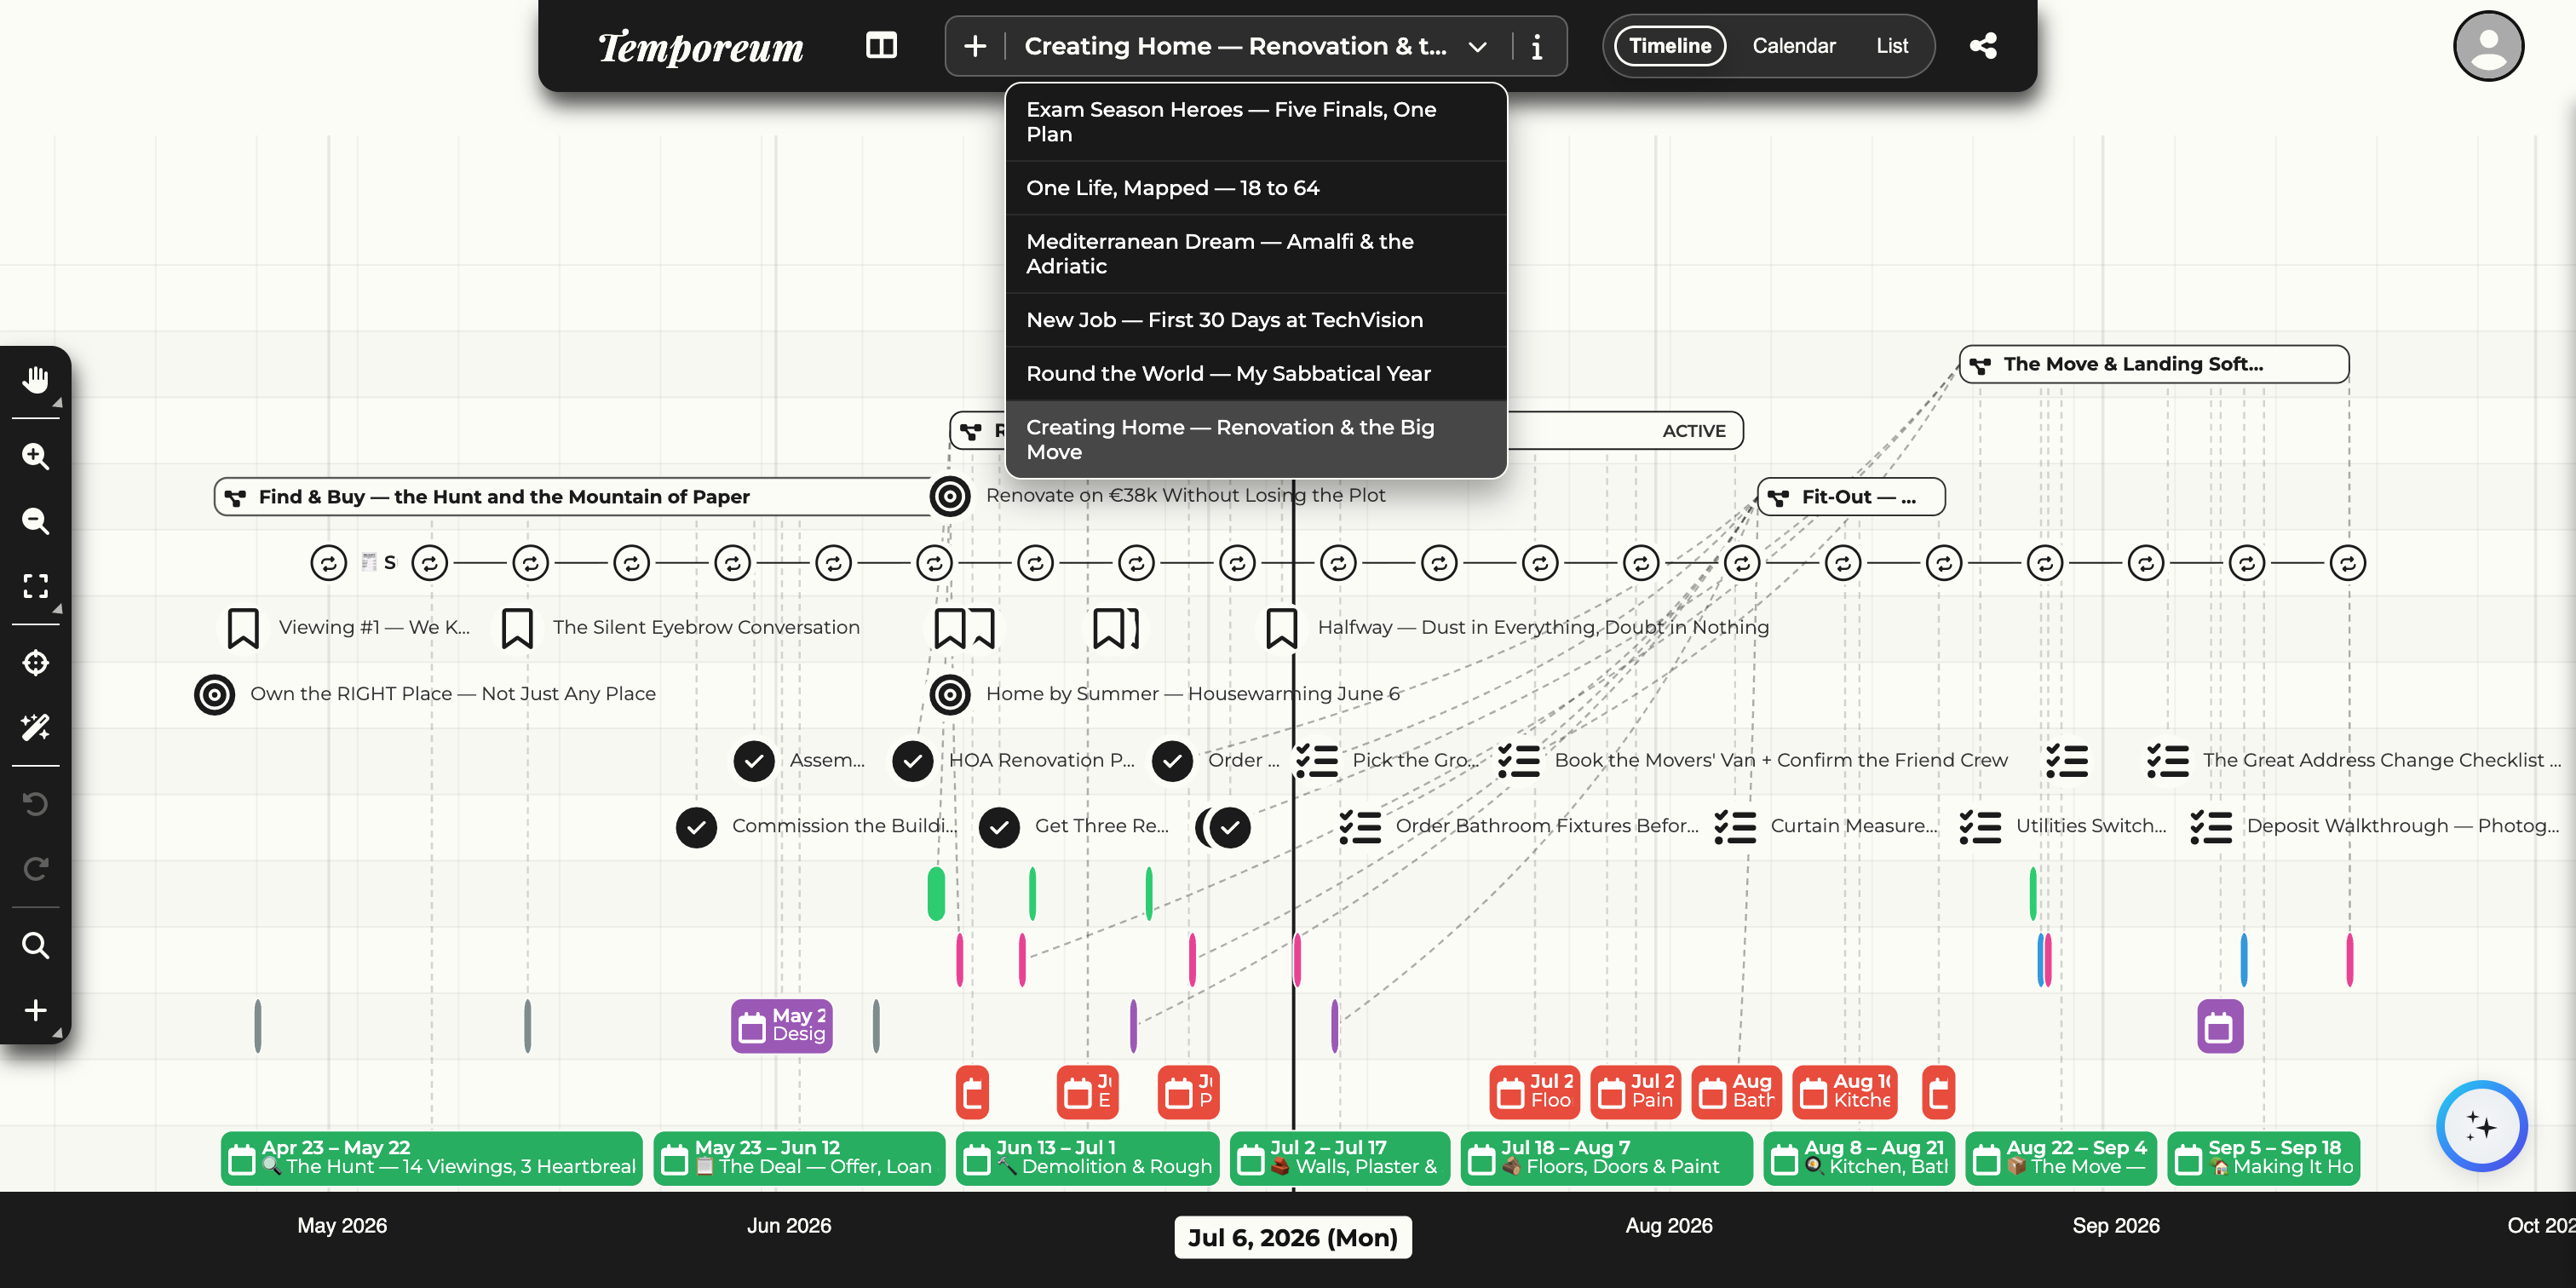Open the red Aug Kitche event card
Screen dimensions: 2576x1288
coord(1844,1092)
